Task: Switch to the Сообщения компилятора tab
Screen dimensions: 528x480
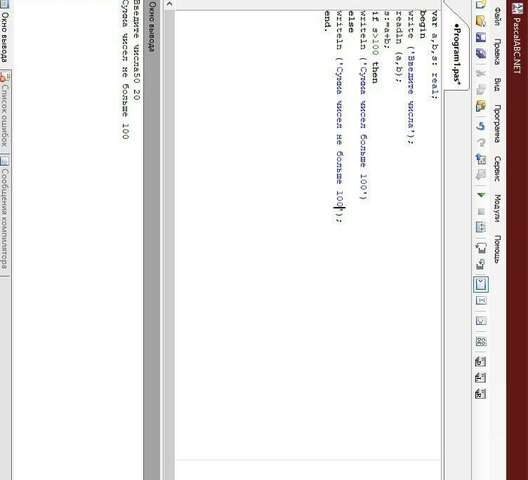Action: pyautogui.click(x=5, y=216)
